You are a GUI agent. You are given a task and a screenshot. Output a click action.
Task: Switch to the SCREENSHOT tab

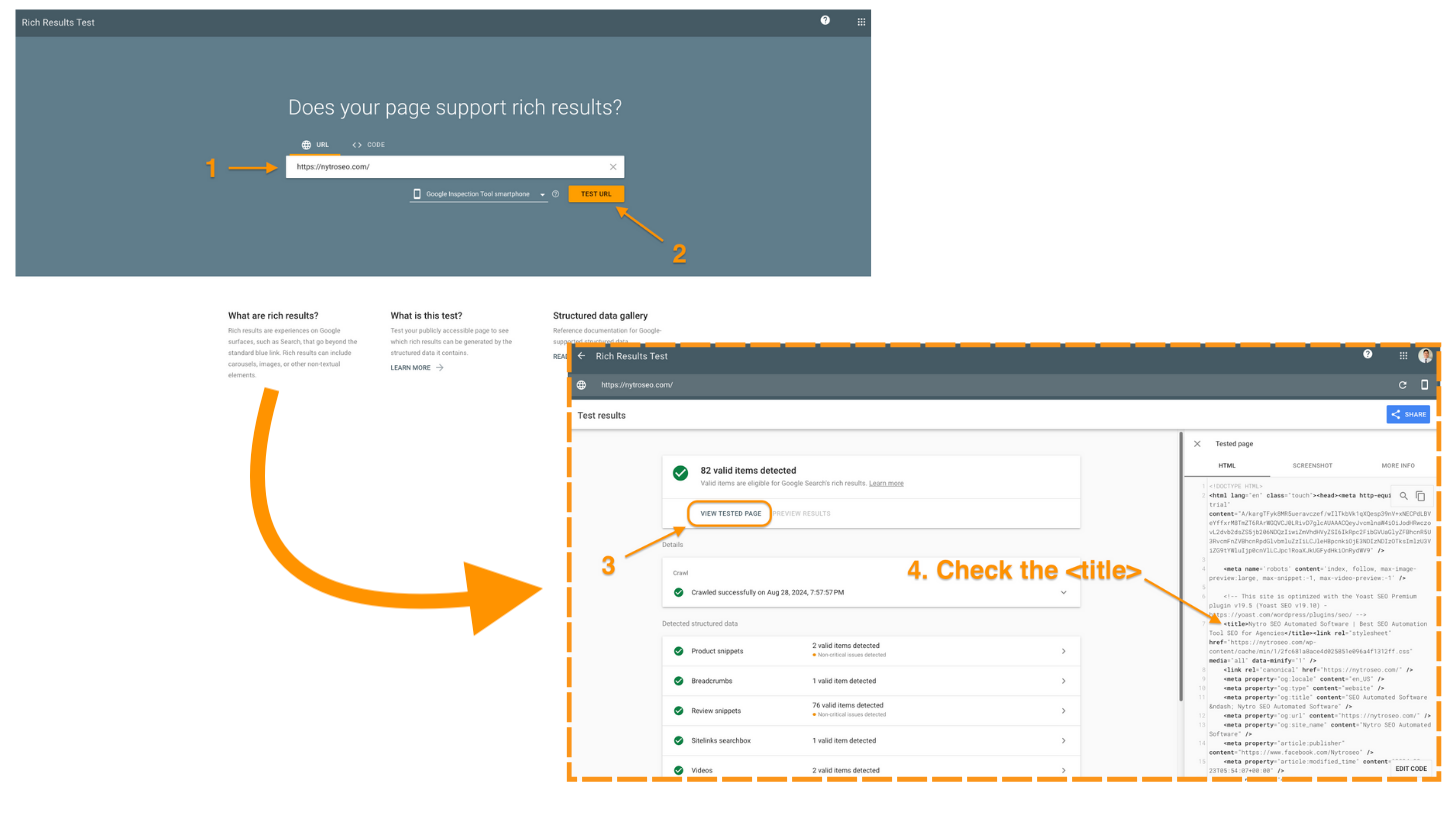pos(1312,466)
